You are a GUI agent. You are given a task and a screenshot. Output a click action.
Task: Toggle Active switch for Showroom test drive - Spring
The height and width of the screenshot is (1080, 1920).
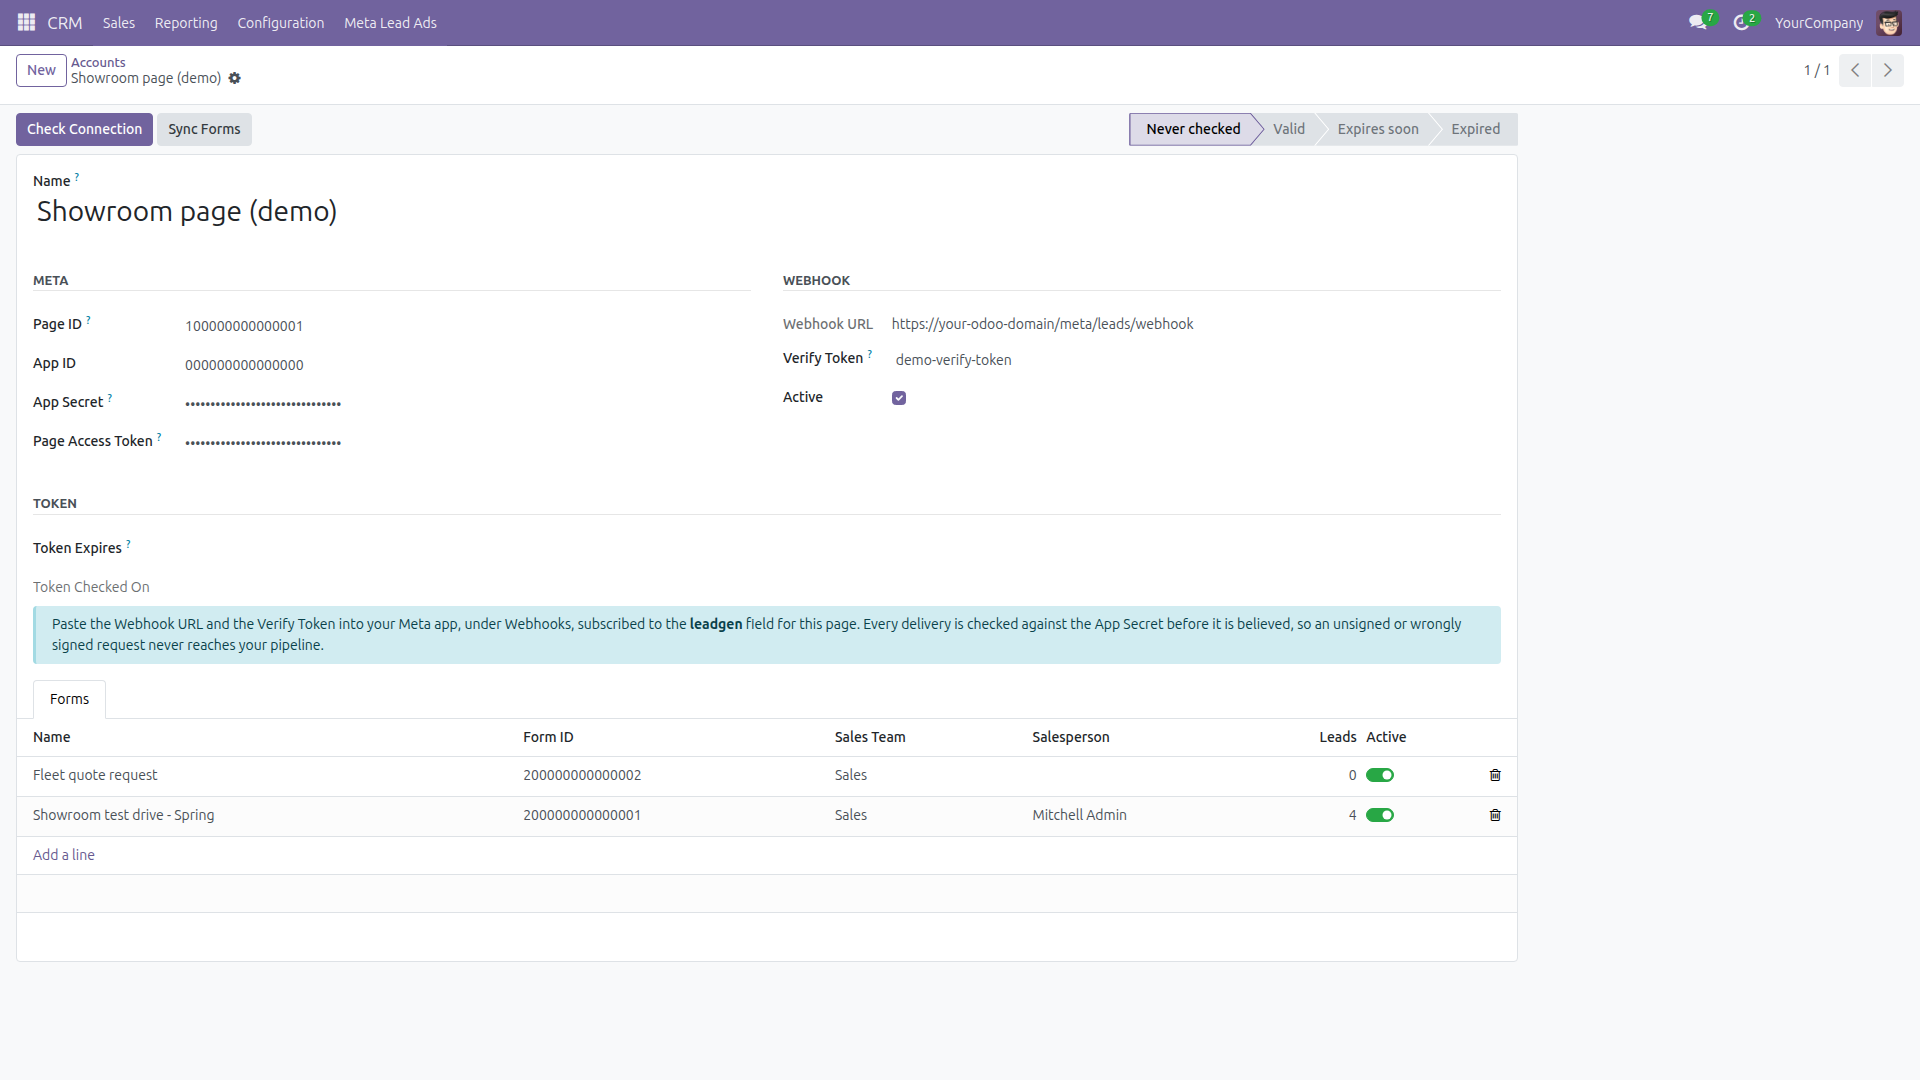pyautogui.click(x=1380, y=815)
